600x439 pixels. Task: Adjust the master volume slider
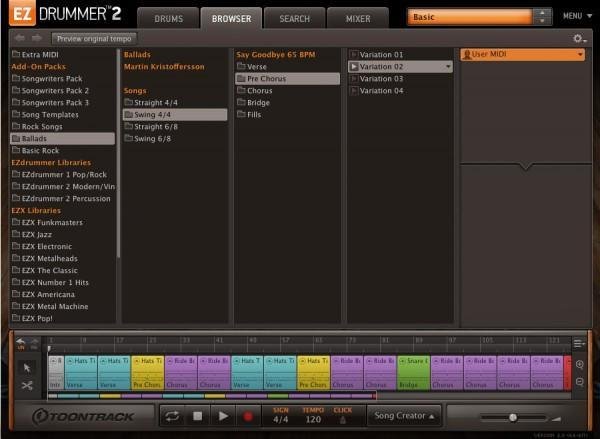[x=513, y=417]
